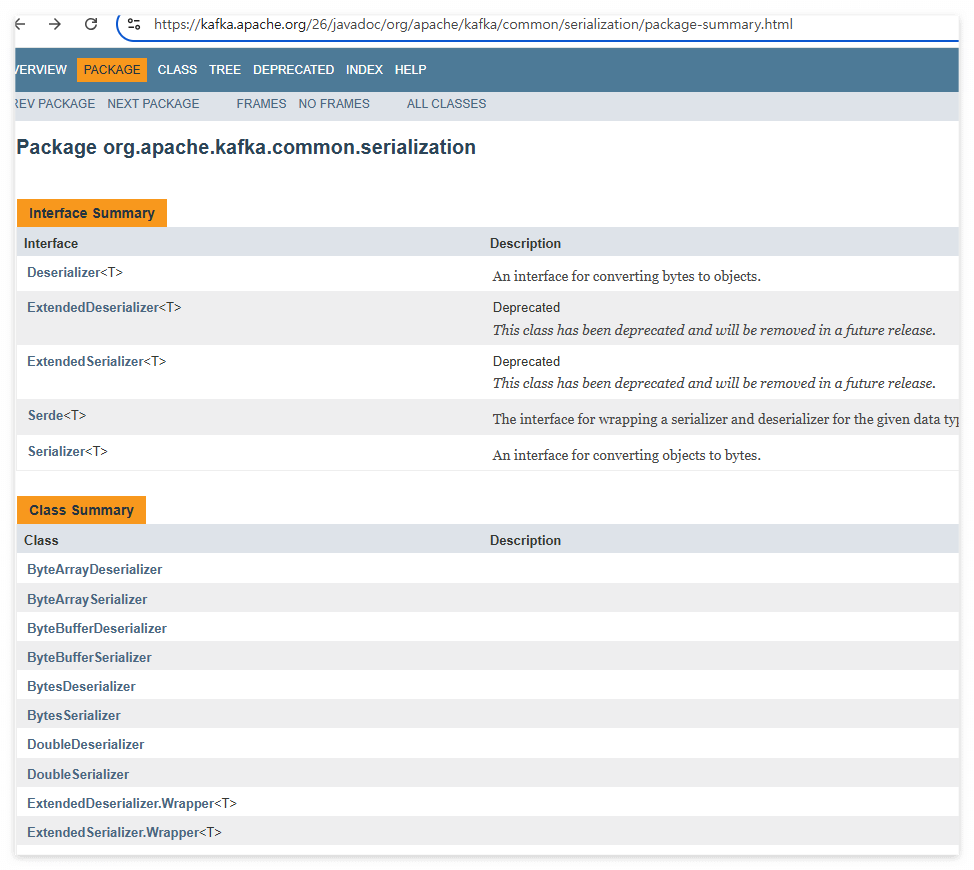Open the ByteArraySerializer class link
This screenshot has height=870, width=974.
tap(87, 599)
